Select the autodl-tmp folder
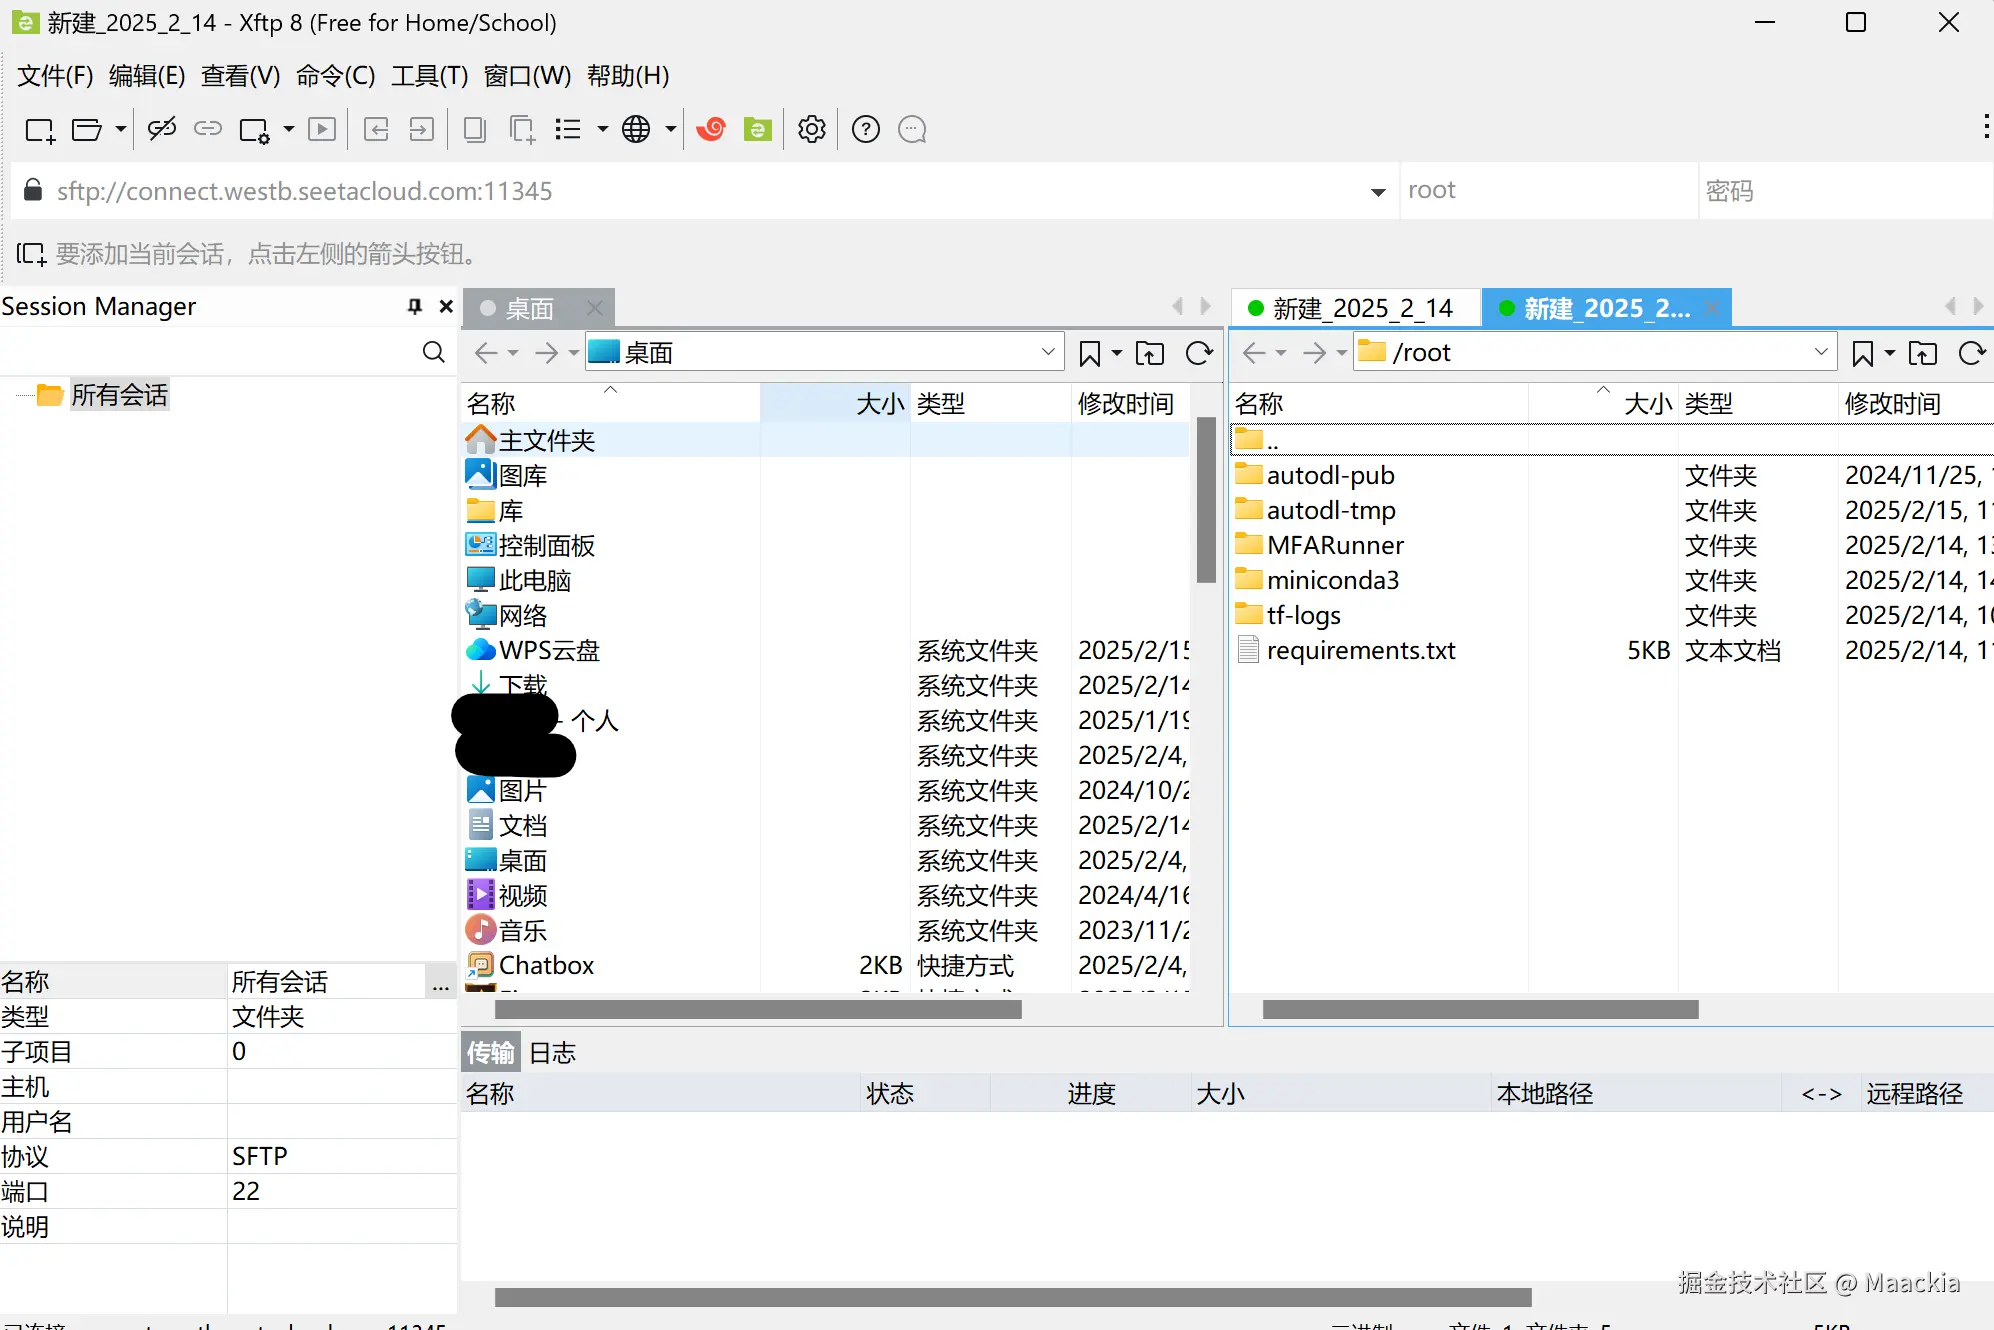1994x1330 pixels. point(1330,511)
